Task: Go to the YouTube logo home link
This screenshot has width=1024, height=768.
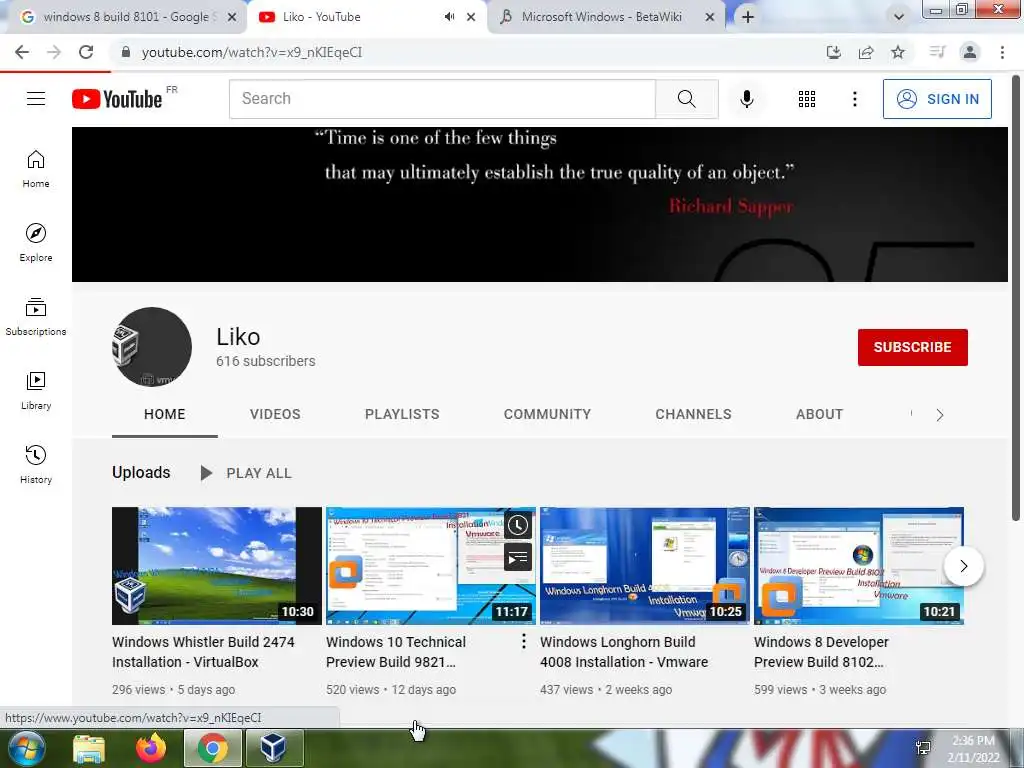Action: 117,99
